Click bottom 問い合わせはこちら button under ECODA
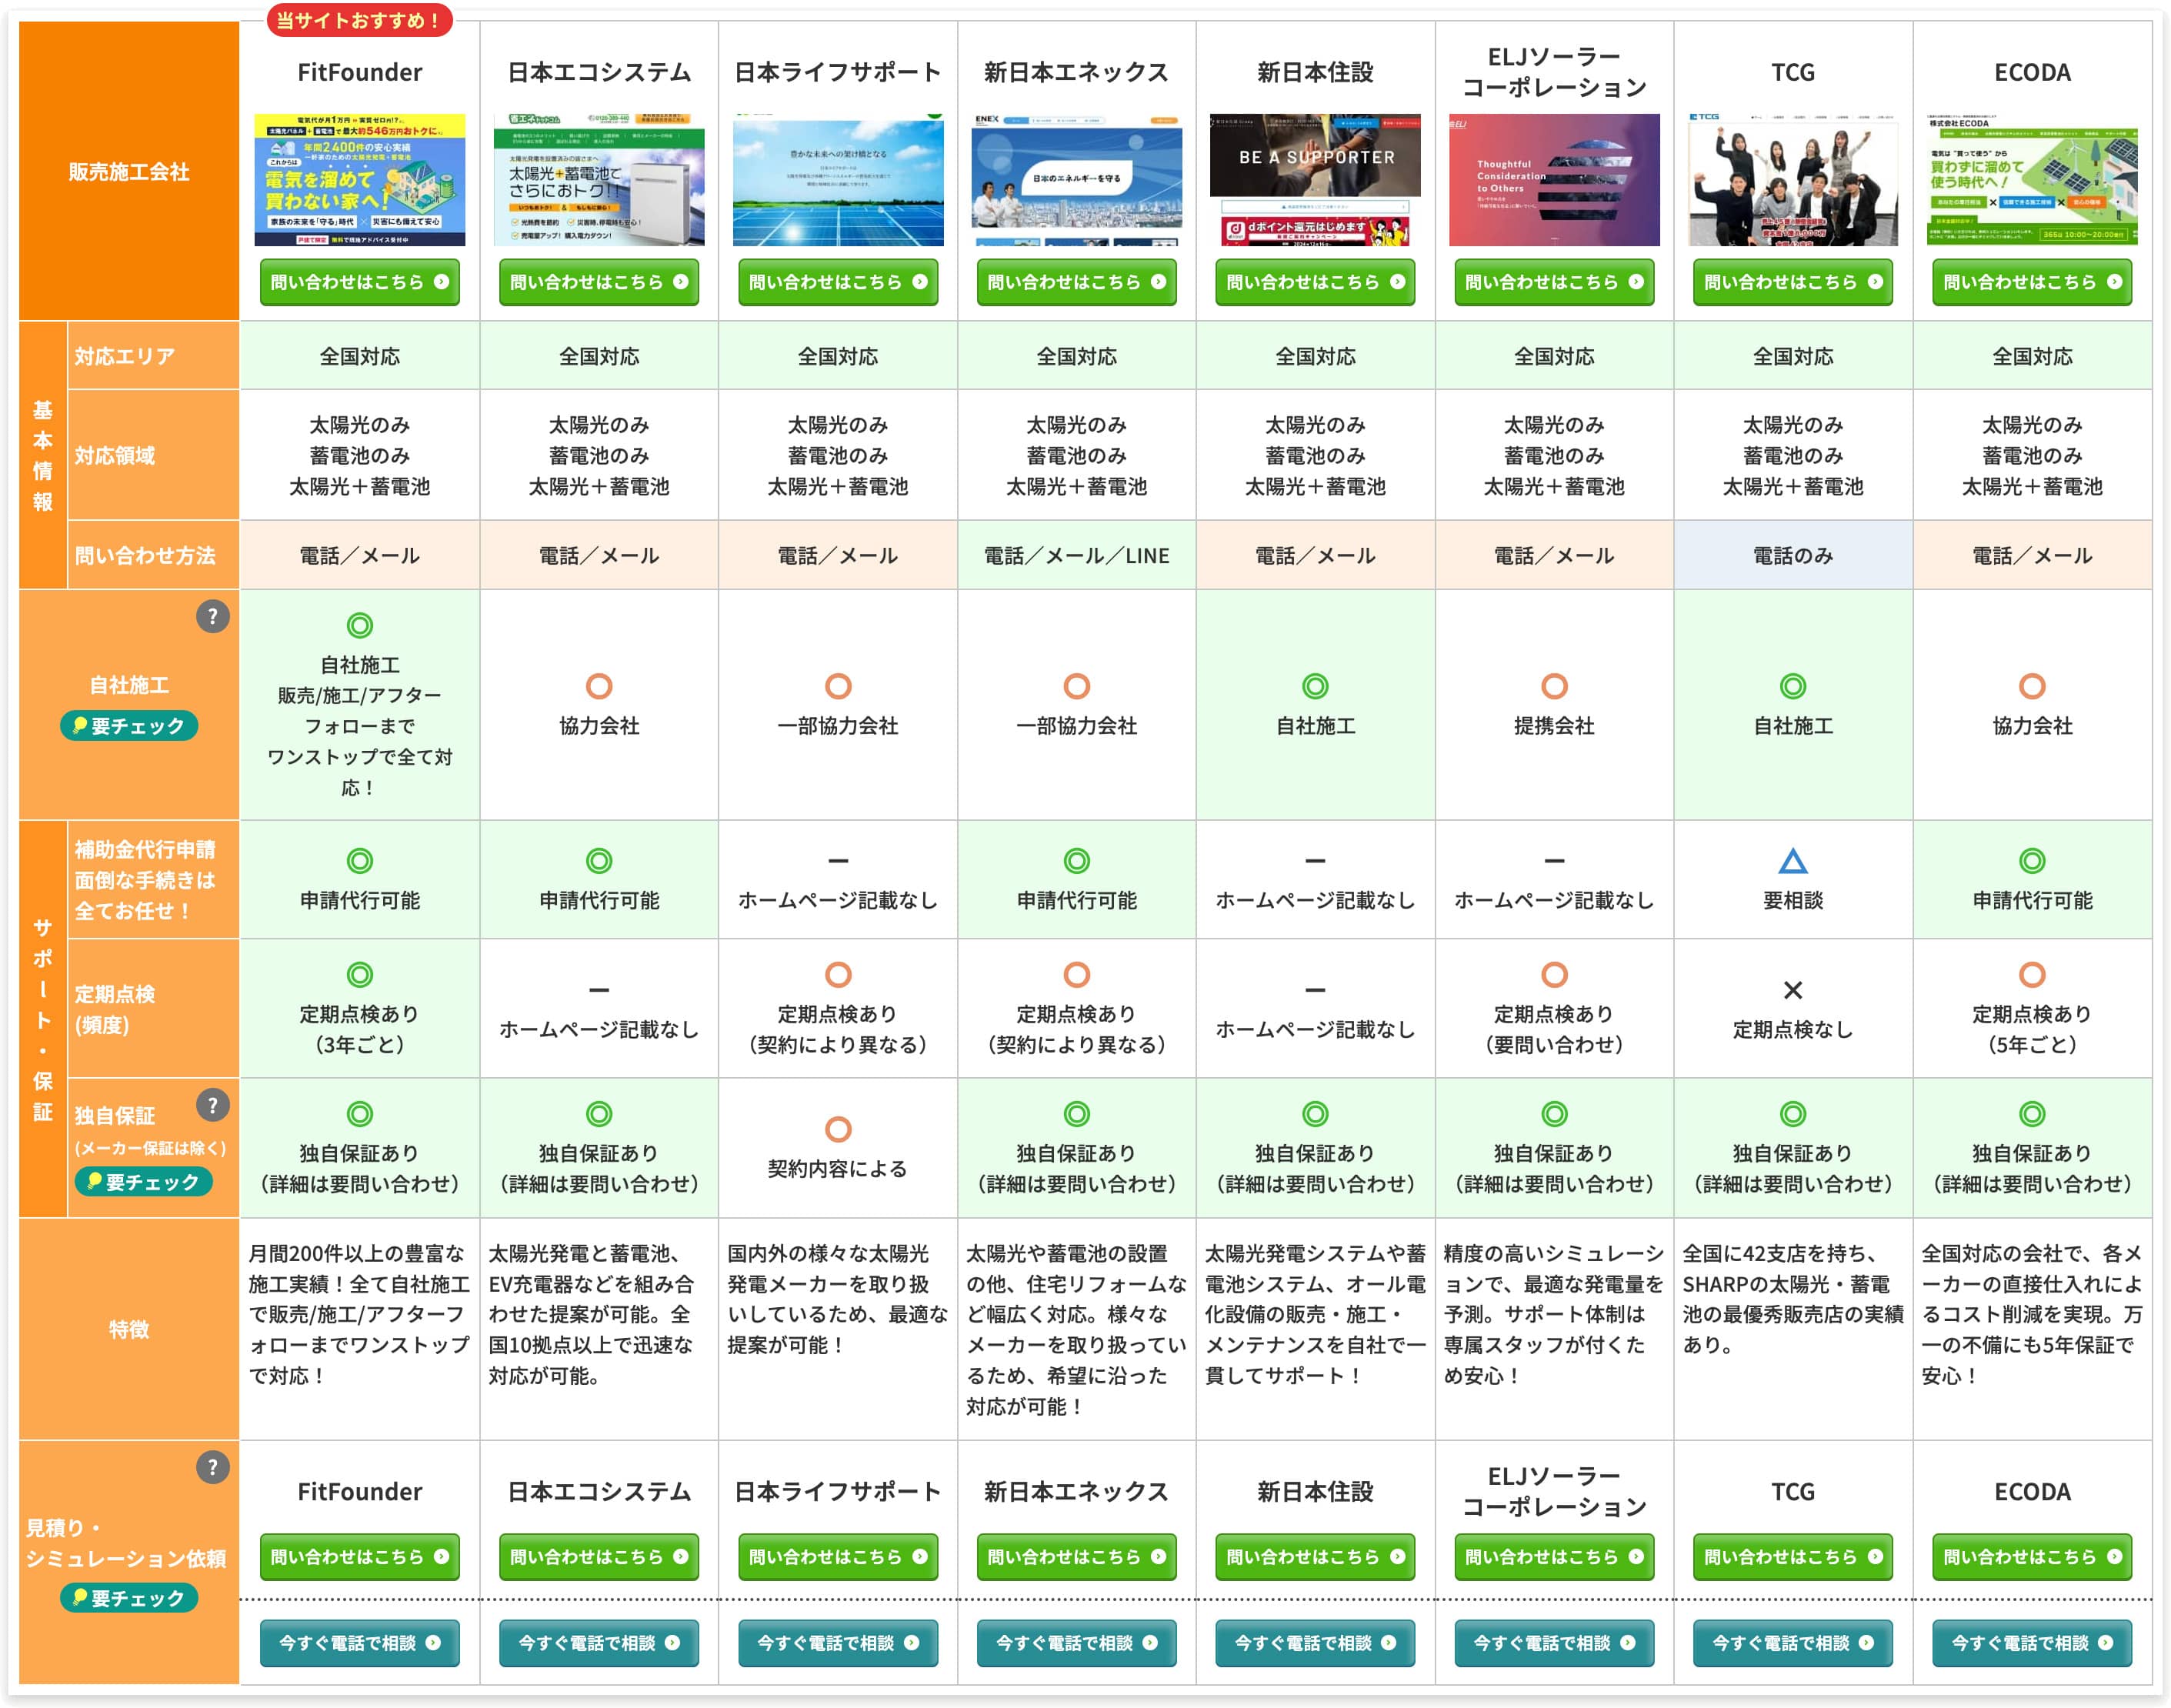Image resolution: width=2171 pixels, height=1708 pixels. point(2032,1557)
